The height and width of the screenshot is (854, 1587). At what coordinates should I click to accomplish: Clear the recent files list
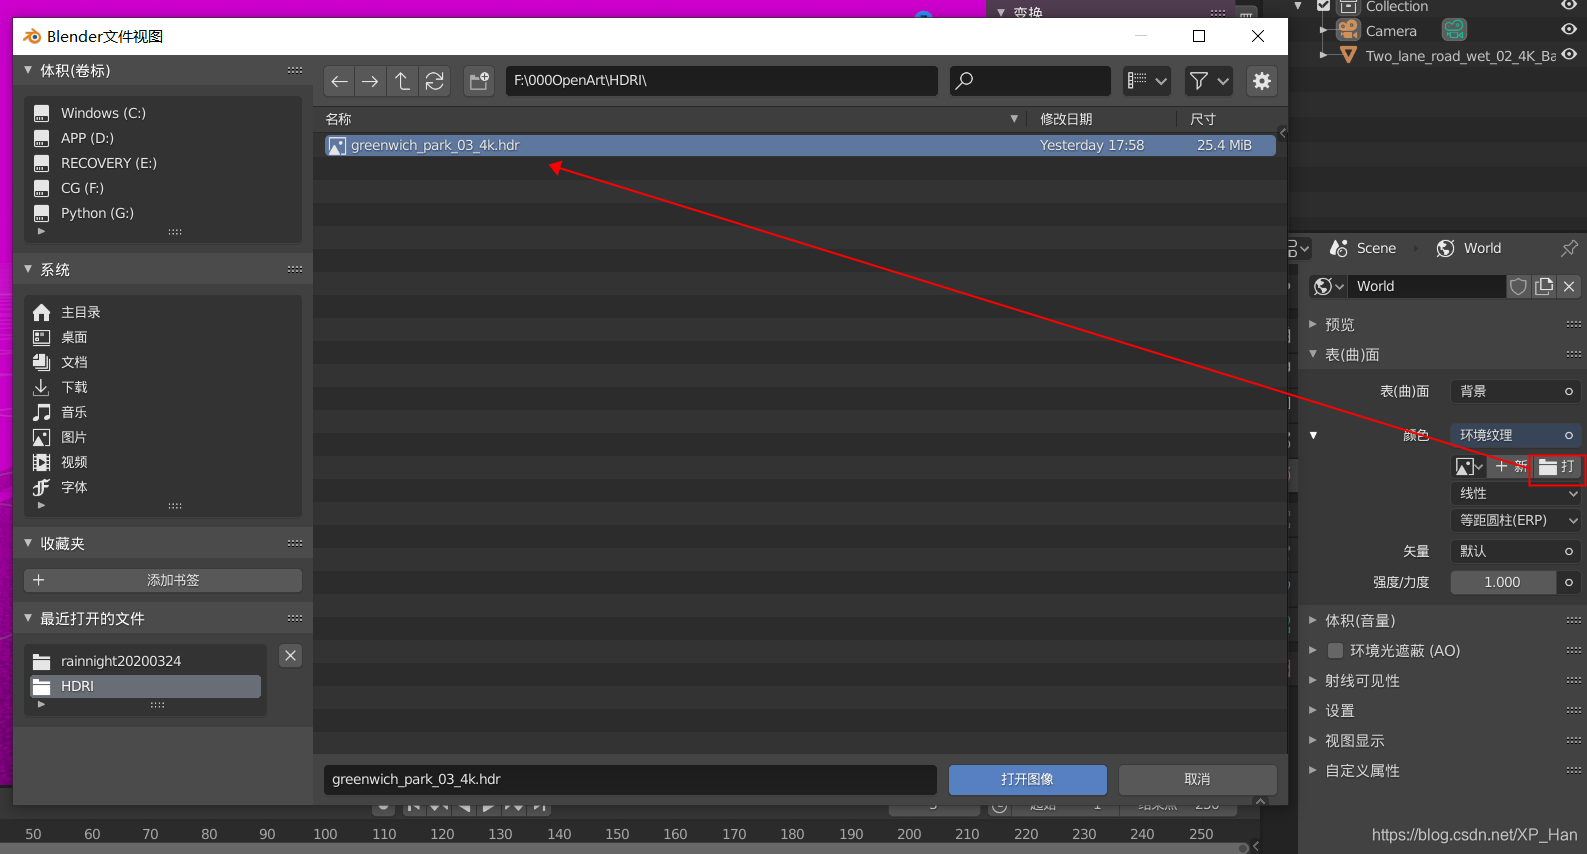pyautogui.click(x=291, y=656)
